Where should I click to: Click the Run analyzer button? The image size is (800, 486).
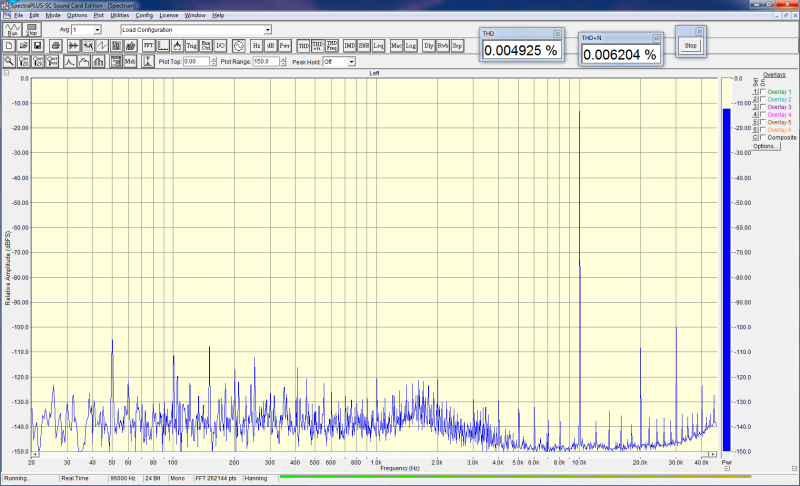point(12,30)
